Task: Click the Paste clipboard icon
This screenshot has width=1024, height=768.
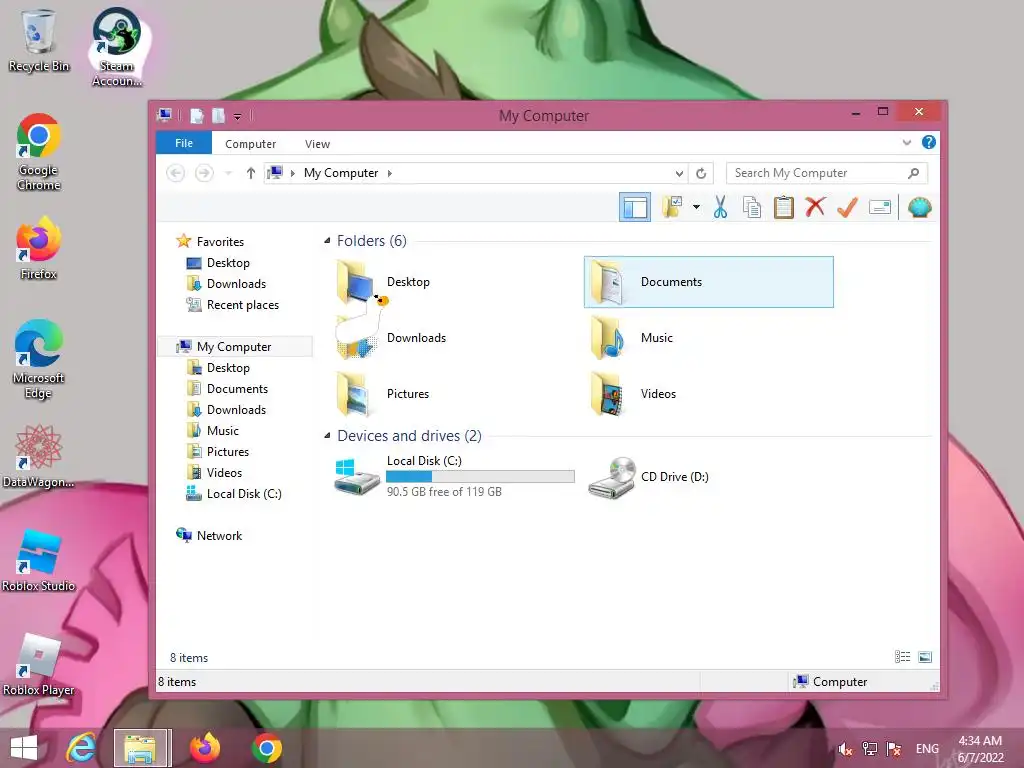Action: pos(784,207)
